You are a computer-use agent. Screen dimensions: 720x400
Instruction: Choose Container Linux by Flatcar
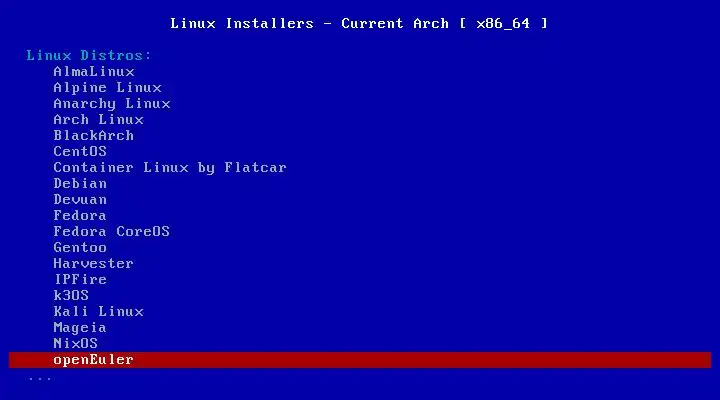pyautogui.click(x=170, y=168)
